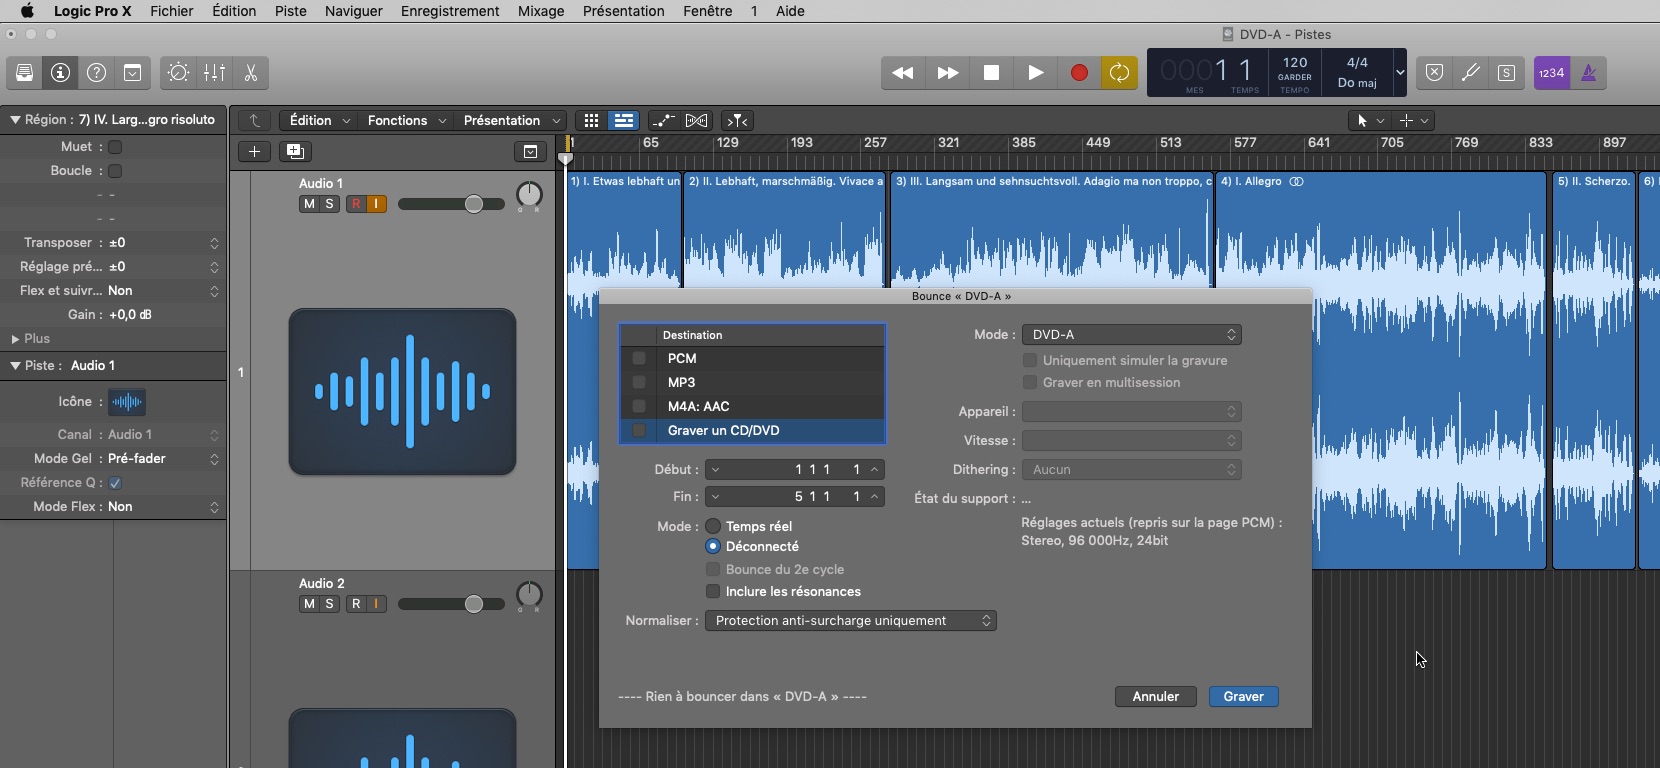This screenshot has width=1660, height=768.
Task: Expand the Plus disclosure triangle
Action: tap(15, 339)
